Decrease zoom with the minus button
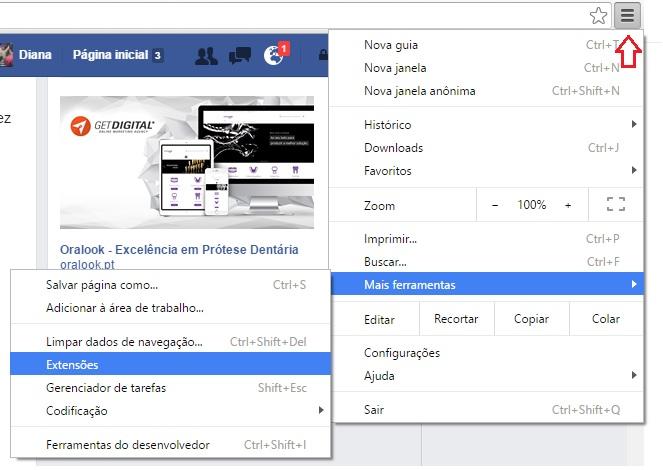Screen dimensions: 663x470 495,205
